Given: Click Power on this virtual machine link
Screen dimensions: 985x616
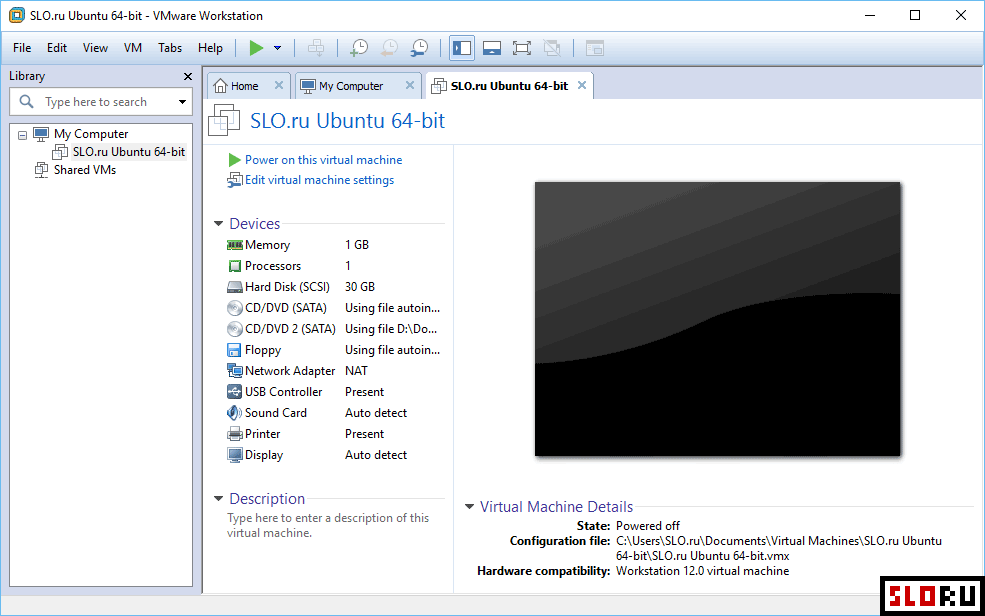Looking at the screenshot, I should coord(324,159).
